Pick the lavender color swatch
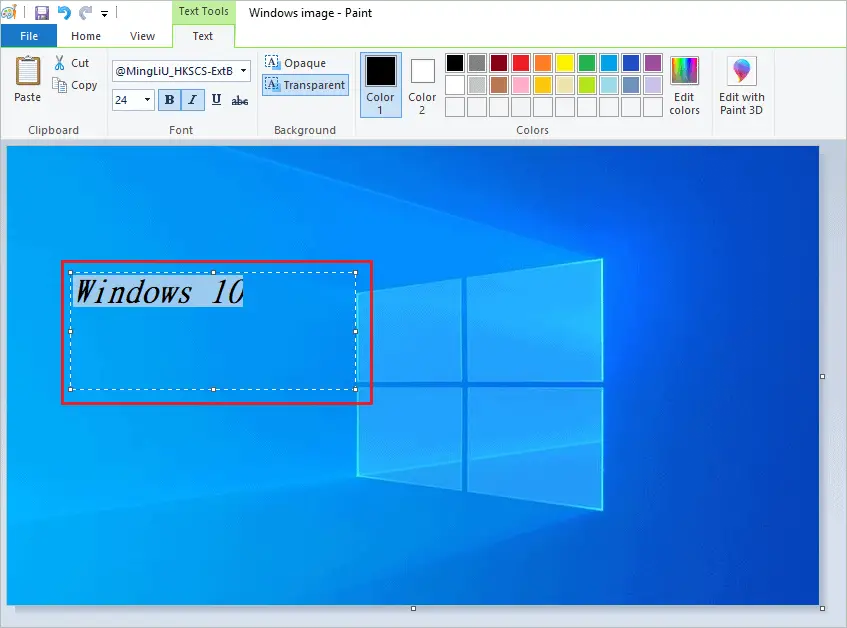The image size is (847, 628). pyautogui.click(x=653, y=85)
